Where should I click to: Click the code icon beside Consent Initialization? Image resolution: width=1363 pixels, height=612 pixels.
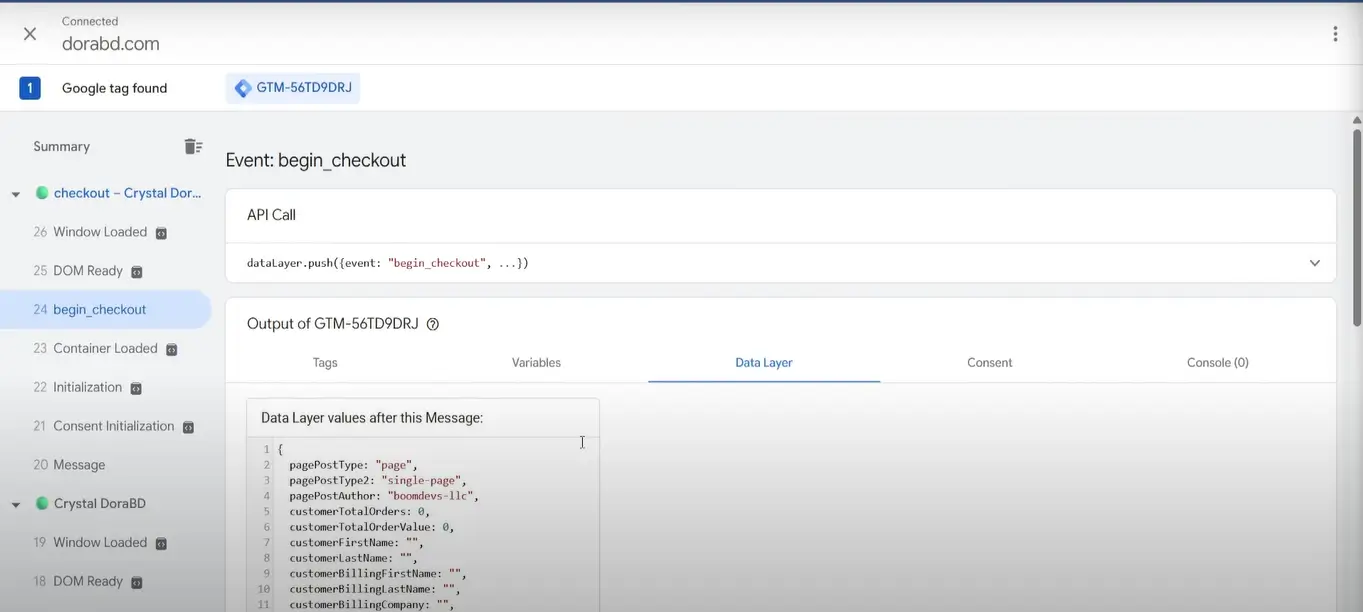tap(188, 427)
